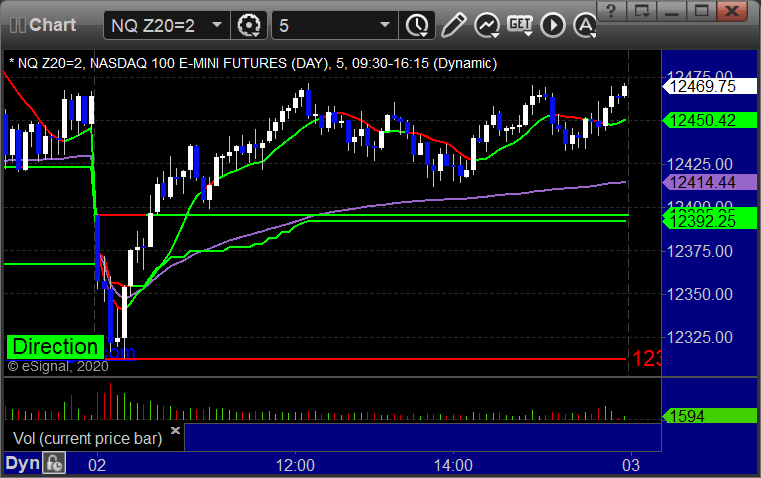
Task: Click the purple 12414.44 price marker
Action: pos(709,182)
